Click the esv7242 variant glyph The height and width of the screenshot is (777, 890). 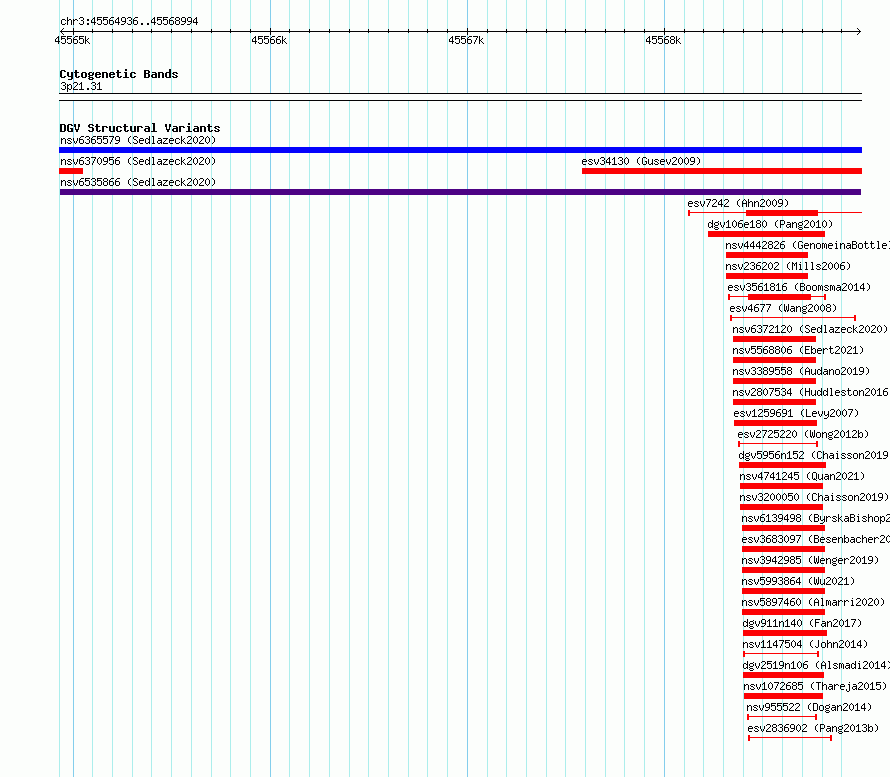coord(775,213)
